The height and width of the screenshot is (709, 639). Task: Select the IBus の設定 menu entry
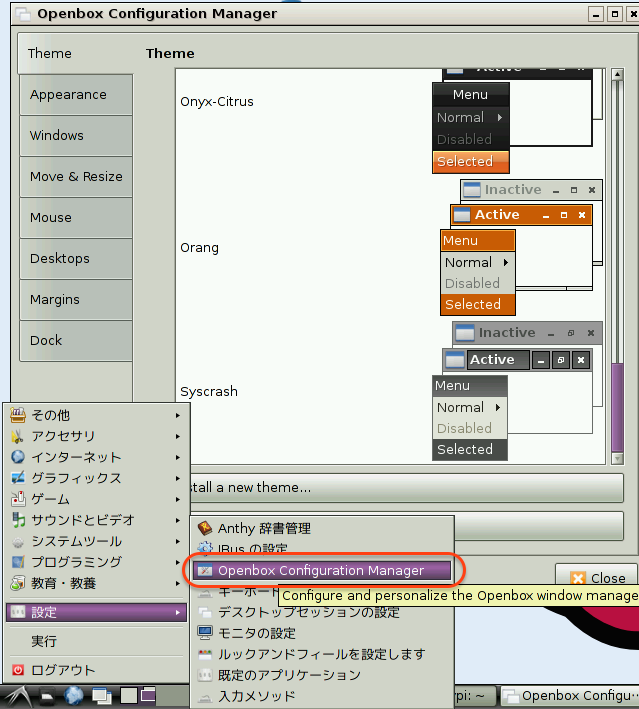click(322, 548)
